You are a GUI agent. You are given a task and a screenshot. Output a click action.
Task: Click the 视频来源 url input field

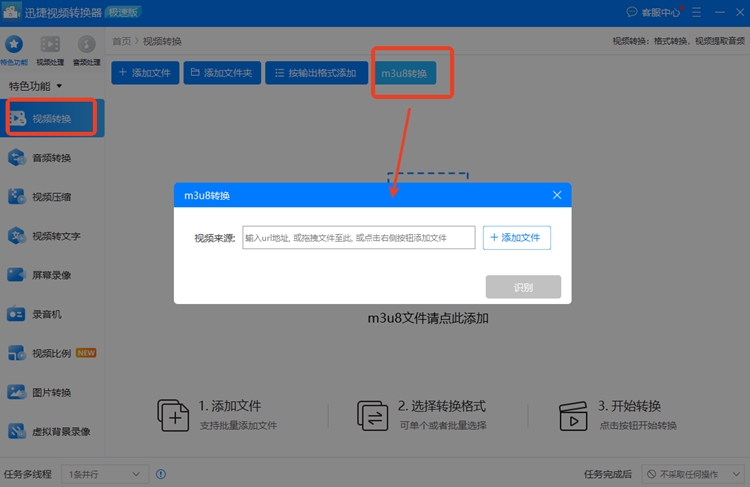coord(359,238)
